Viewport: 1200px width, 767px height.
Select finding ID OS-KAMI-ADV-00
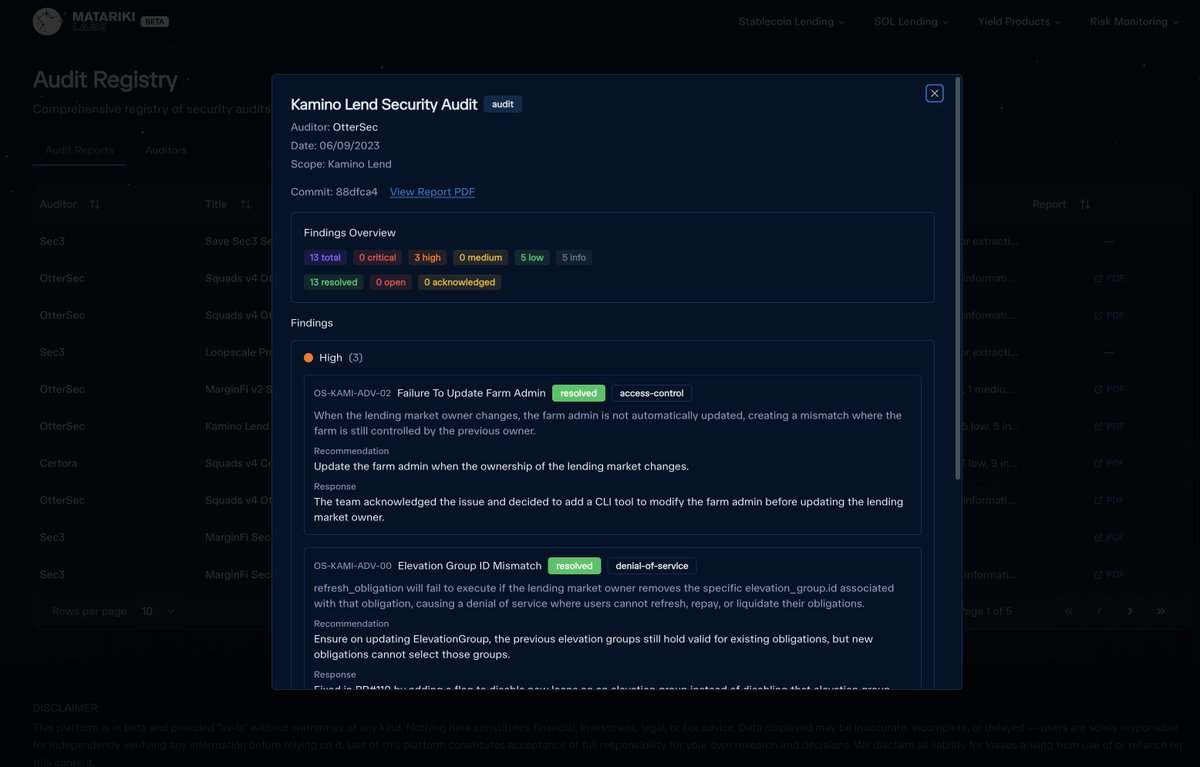pyautogui.click(x=352, y=566)
